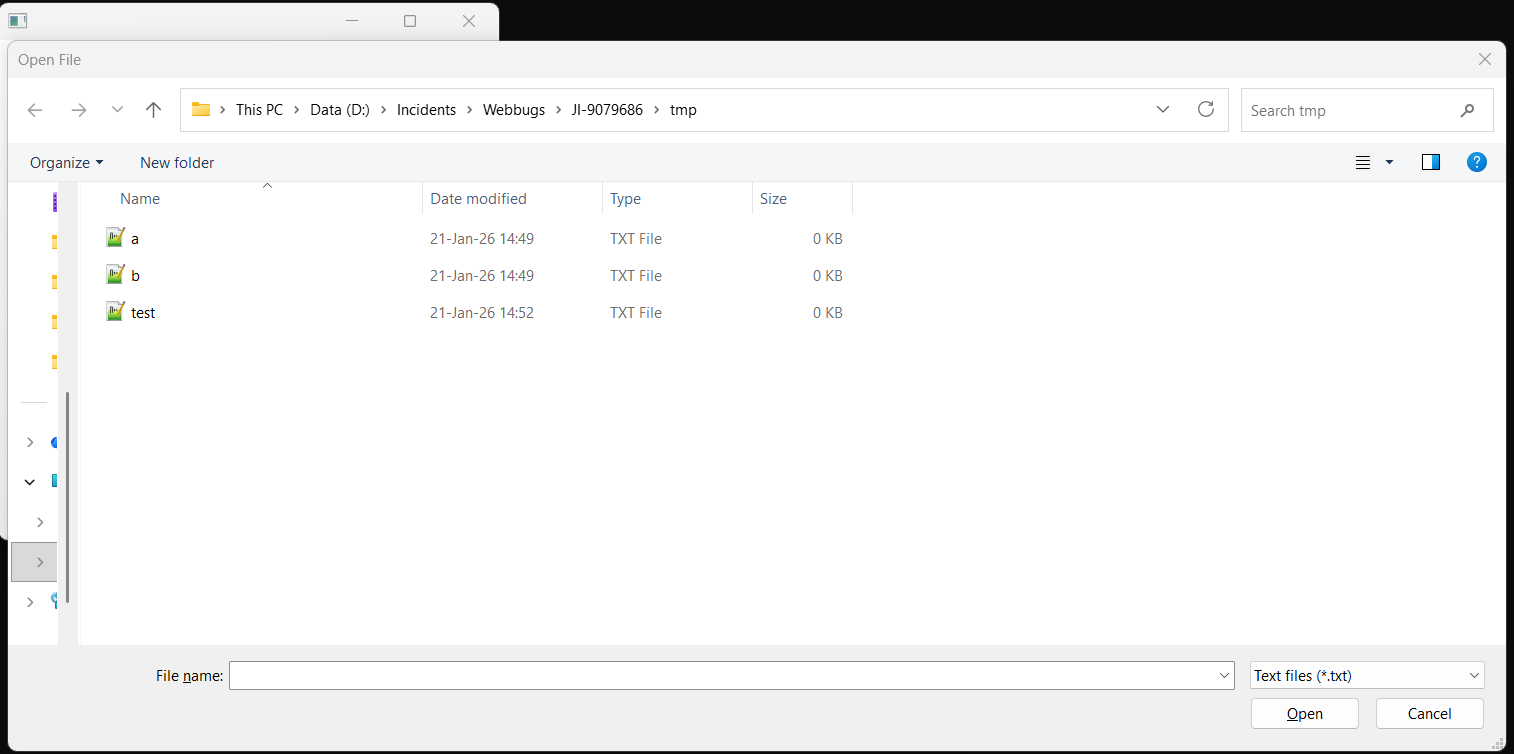Click the icon of file b

(115, 275)
